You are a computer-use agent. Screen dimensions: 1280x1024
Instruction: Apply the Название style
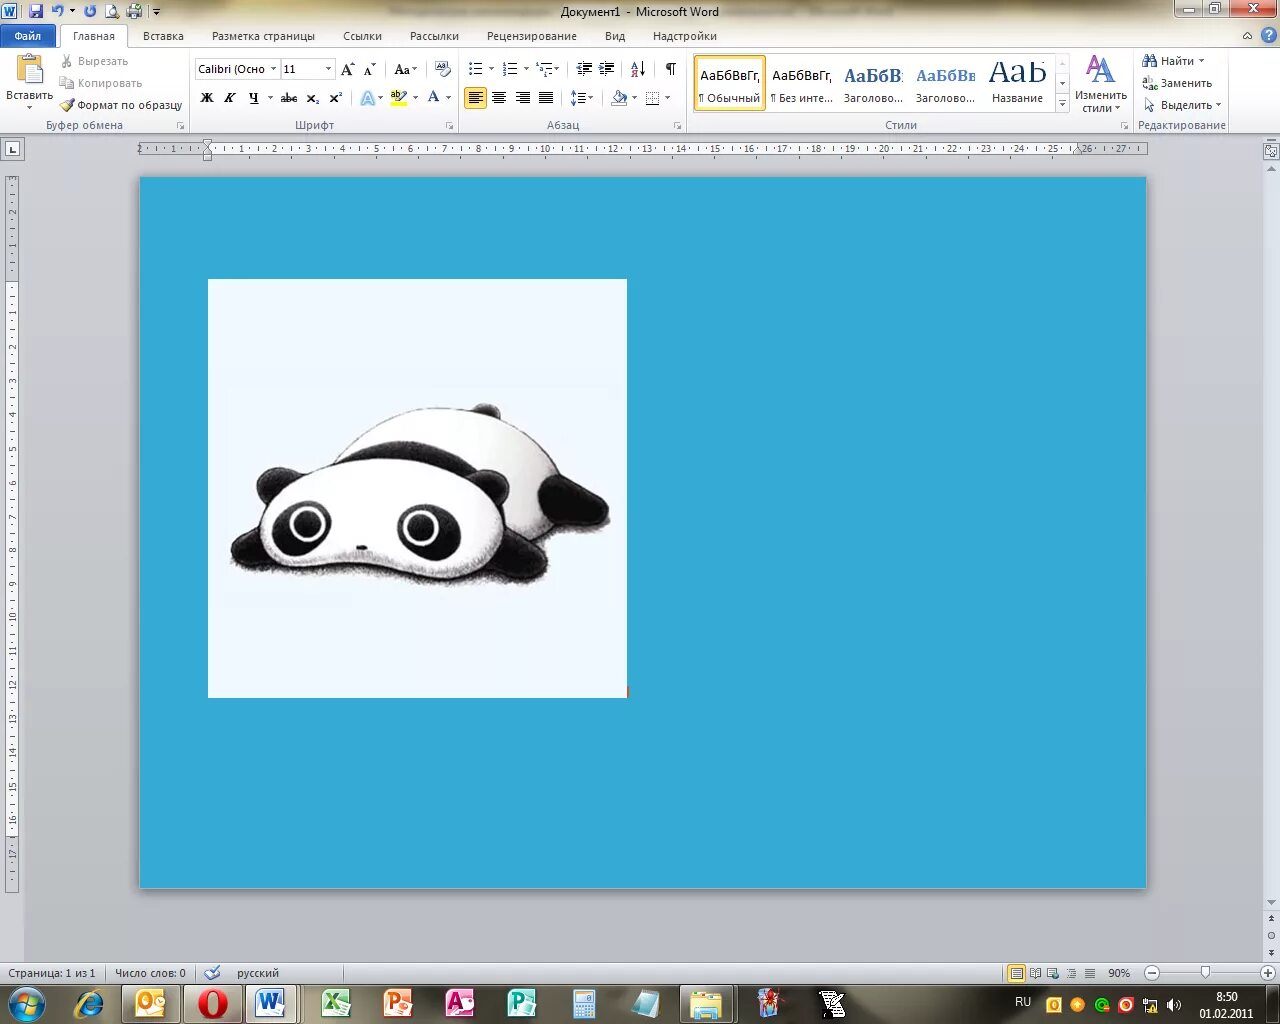pos(1017,83)
